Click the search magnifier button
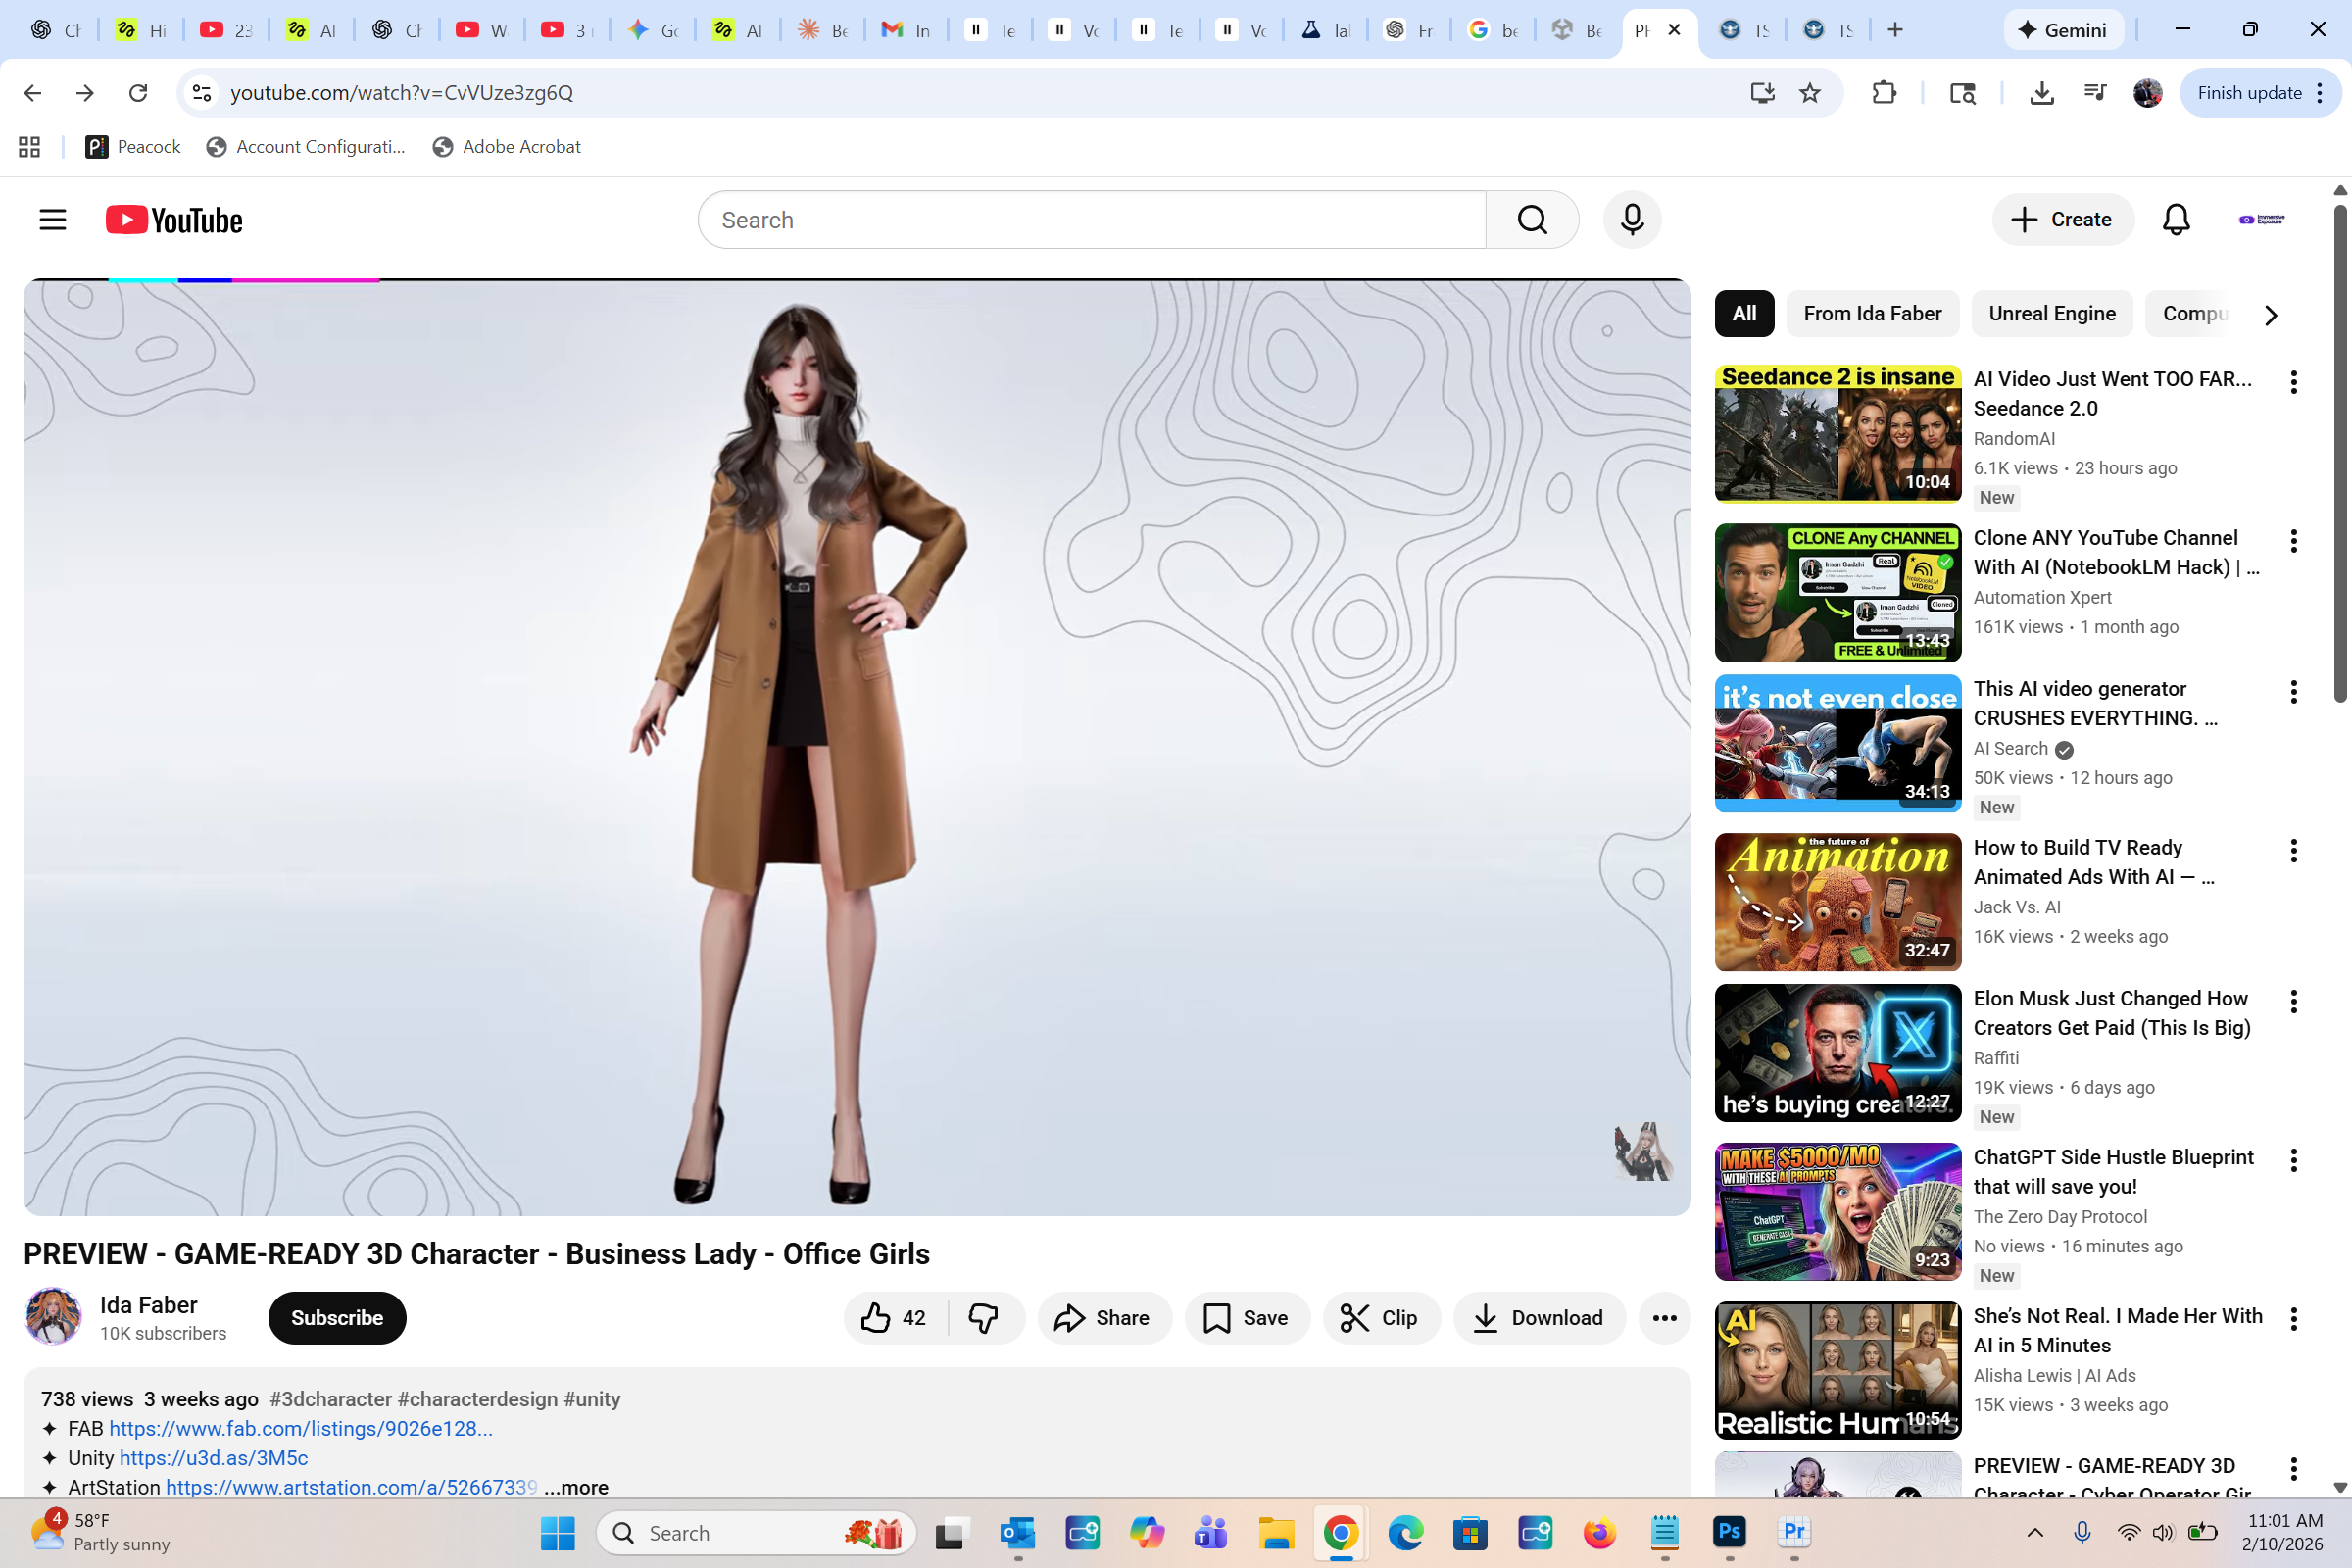 1531,219
